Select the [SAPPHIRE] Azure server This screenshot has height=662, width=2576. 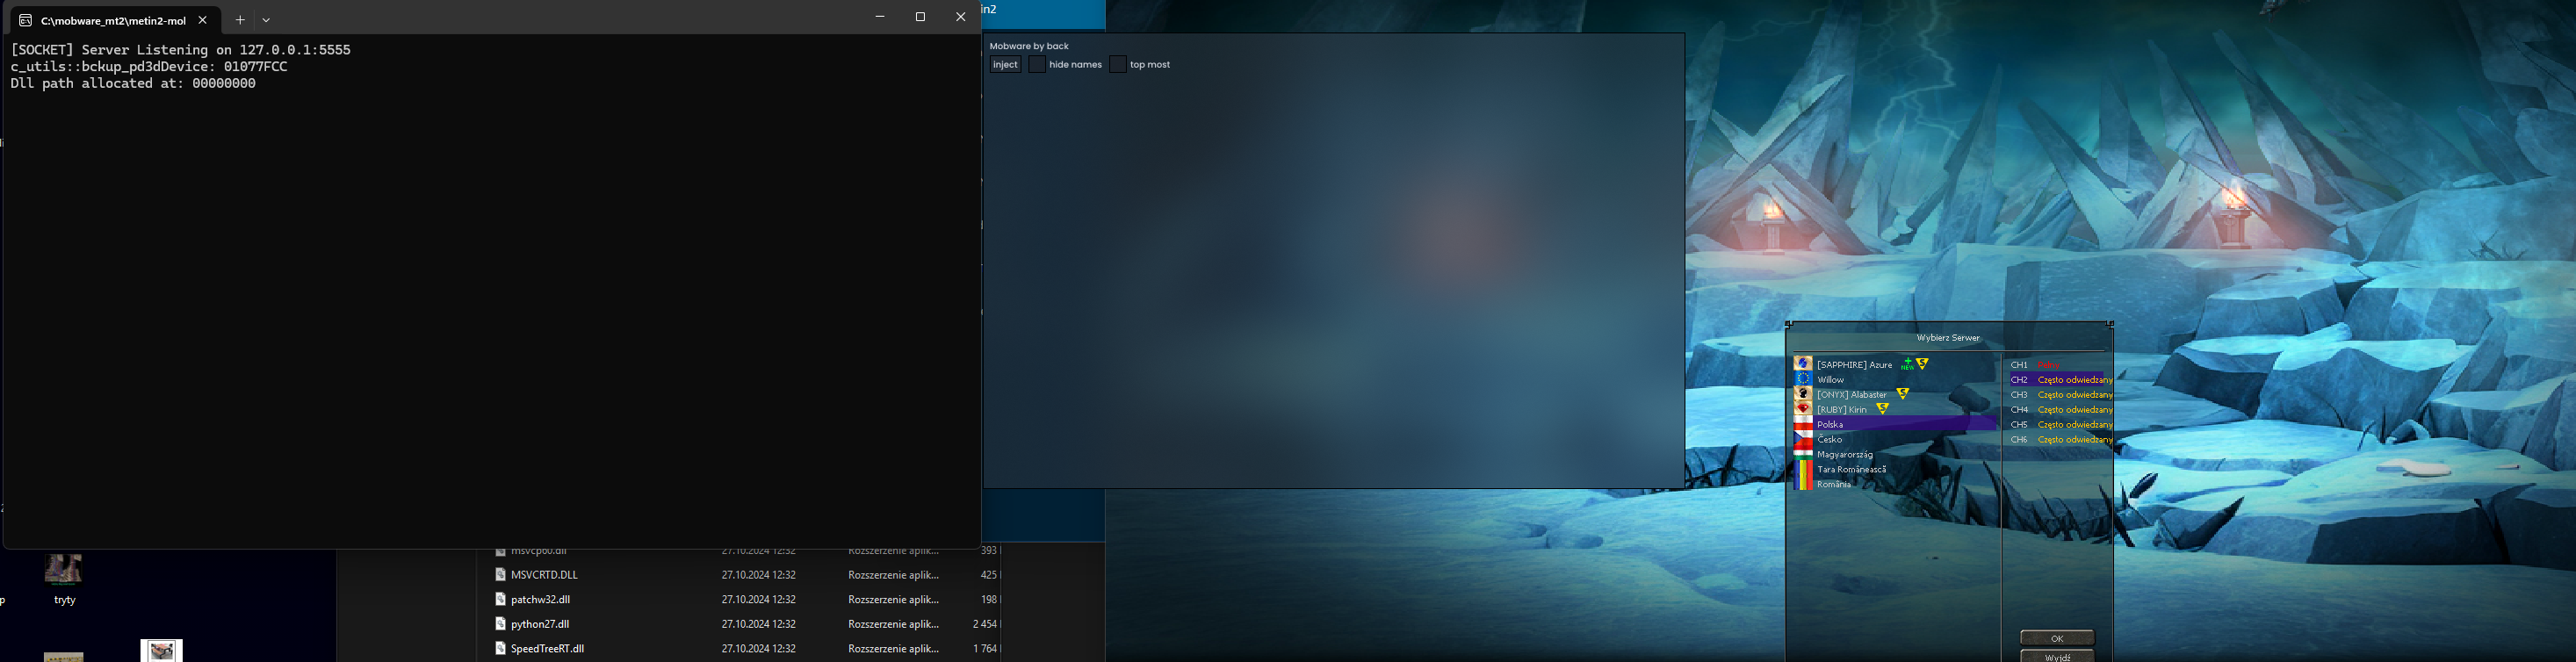(1853, 365)
